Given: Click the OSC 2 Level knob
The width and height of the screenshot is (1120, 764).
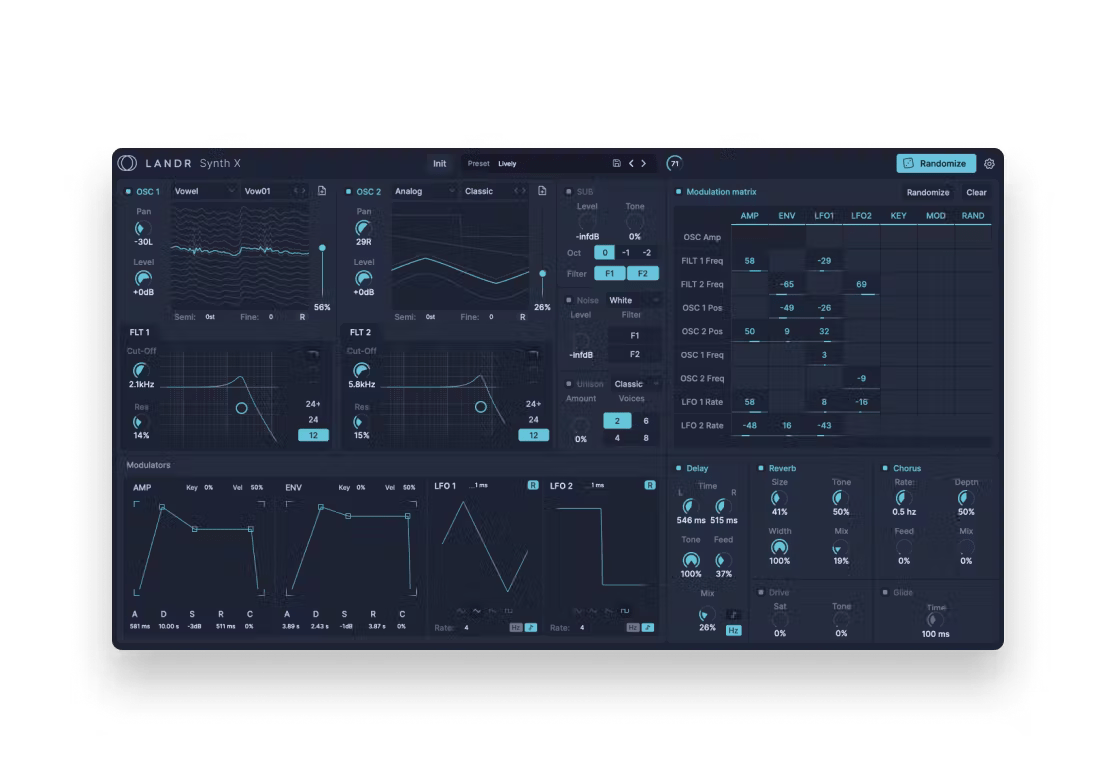Looking at the screenshot, I should [x=364, y=278].
